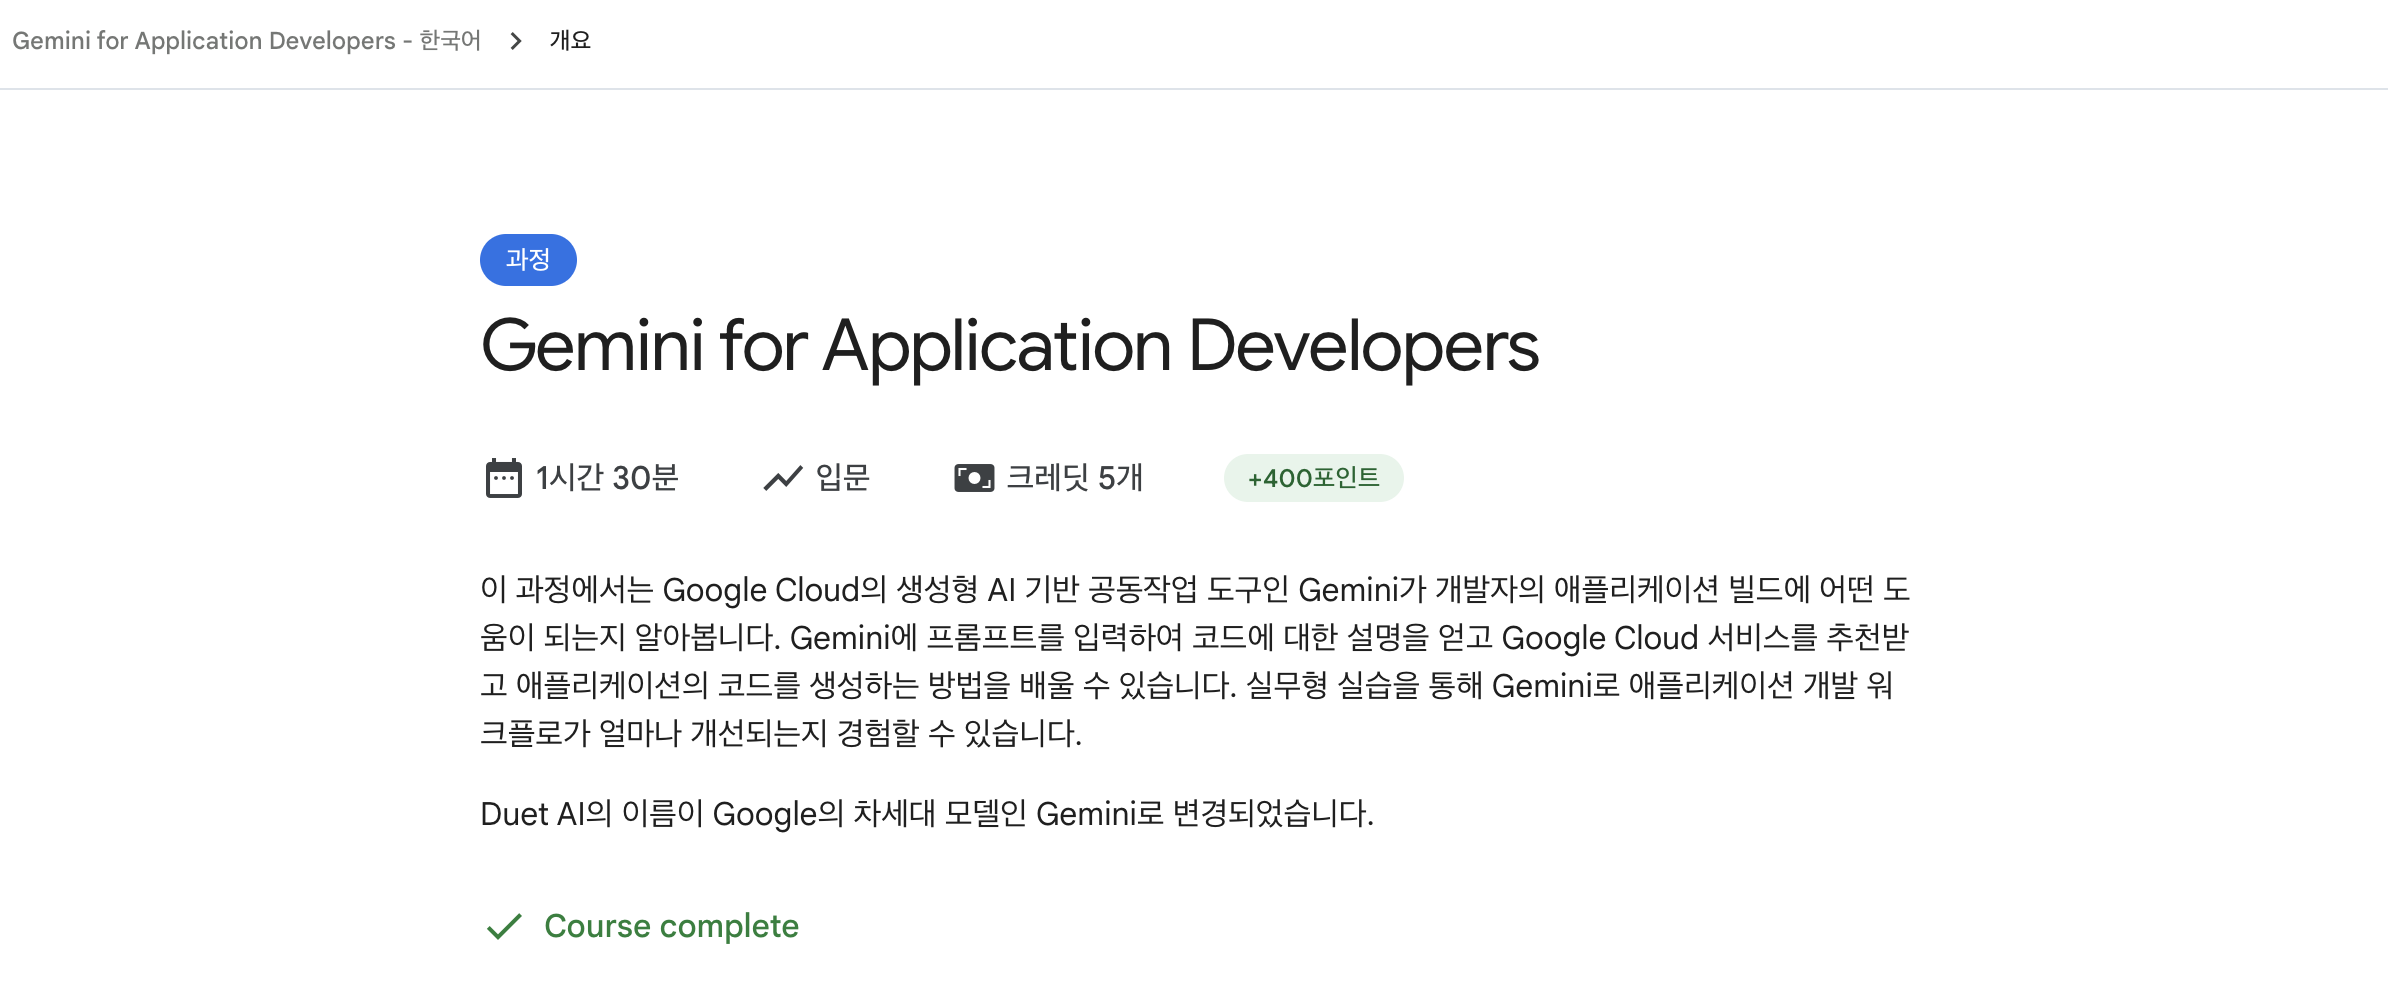Select the 개요 breadcrumb item
2388x1000 pixels.
pyautogui.click(x=570, y=41)
